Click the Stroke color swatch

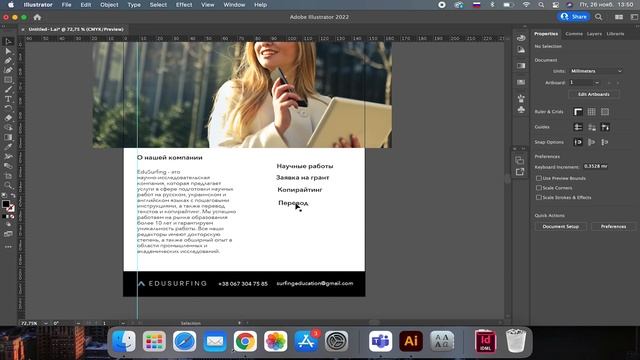pyautogui.click(x=11, y=208)
